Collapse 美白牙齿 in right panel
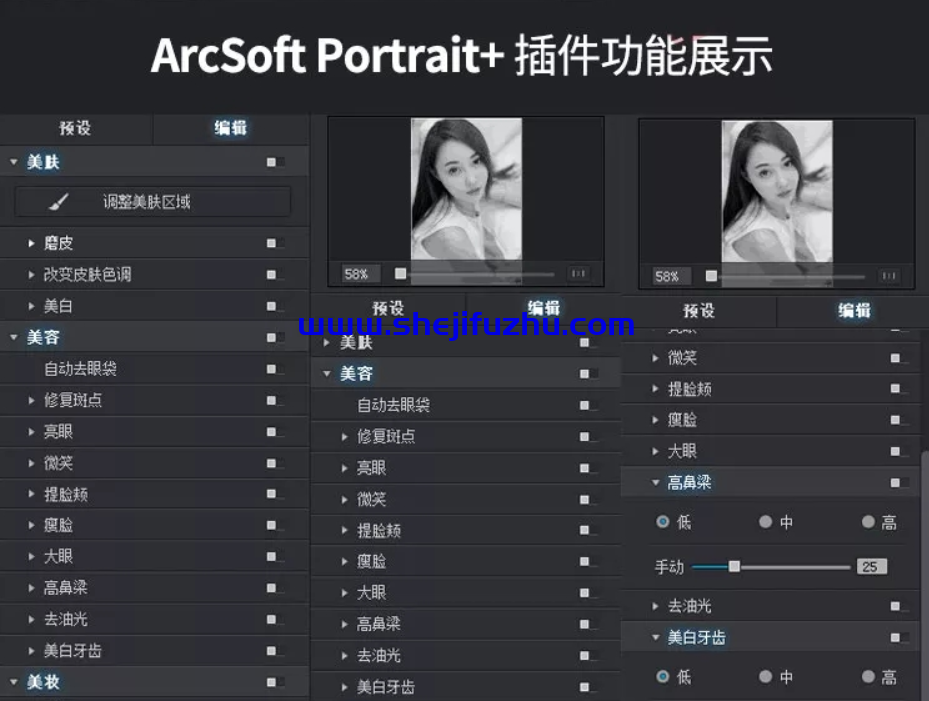This screenshot has height=701, width=929. (655, 638)
